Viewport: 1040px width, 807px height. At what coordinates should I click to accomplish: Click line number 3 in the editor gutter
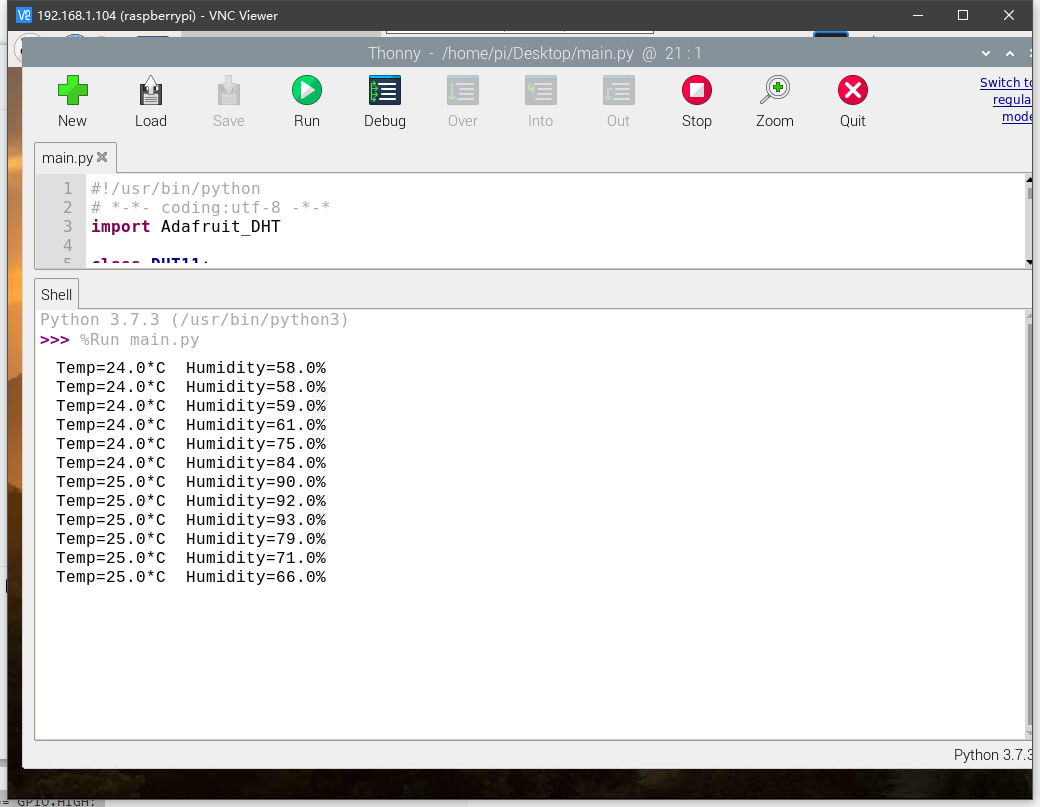[x=68, y=227]
